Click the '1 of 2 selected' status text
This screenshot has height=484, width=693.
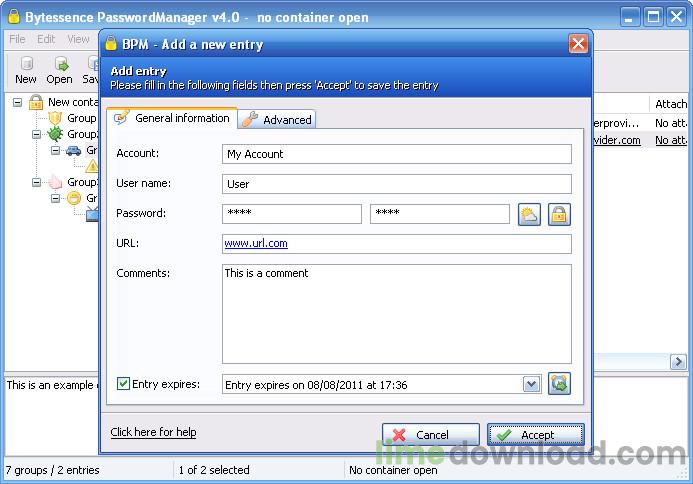pos(214,470)
